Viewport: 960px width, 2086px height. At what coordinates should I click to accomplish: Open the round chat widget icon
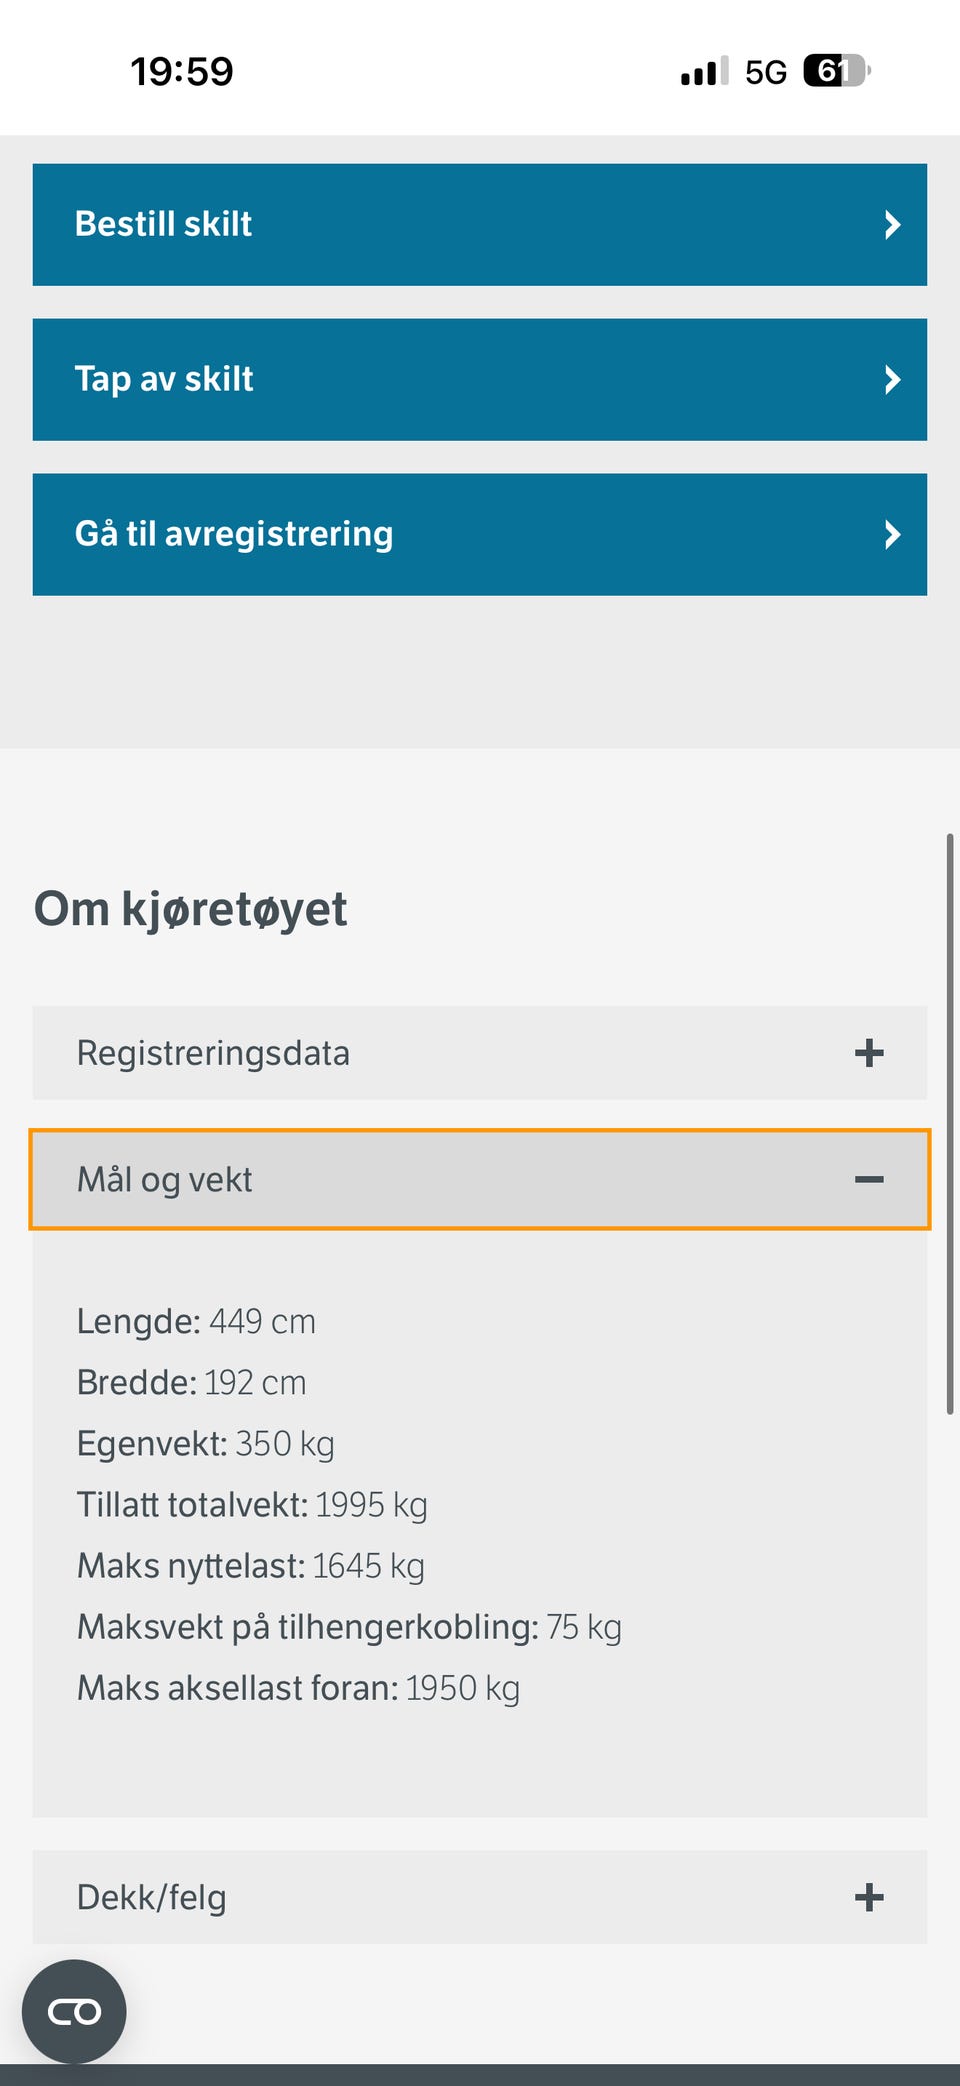coord(74,2011)
